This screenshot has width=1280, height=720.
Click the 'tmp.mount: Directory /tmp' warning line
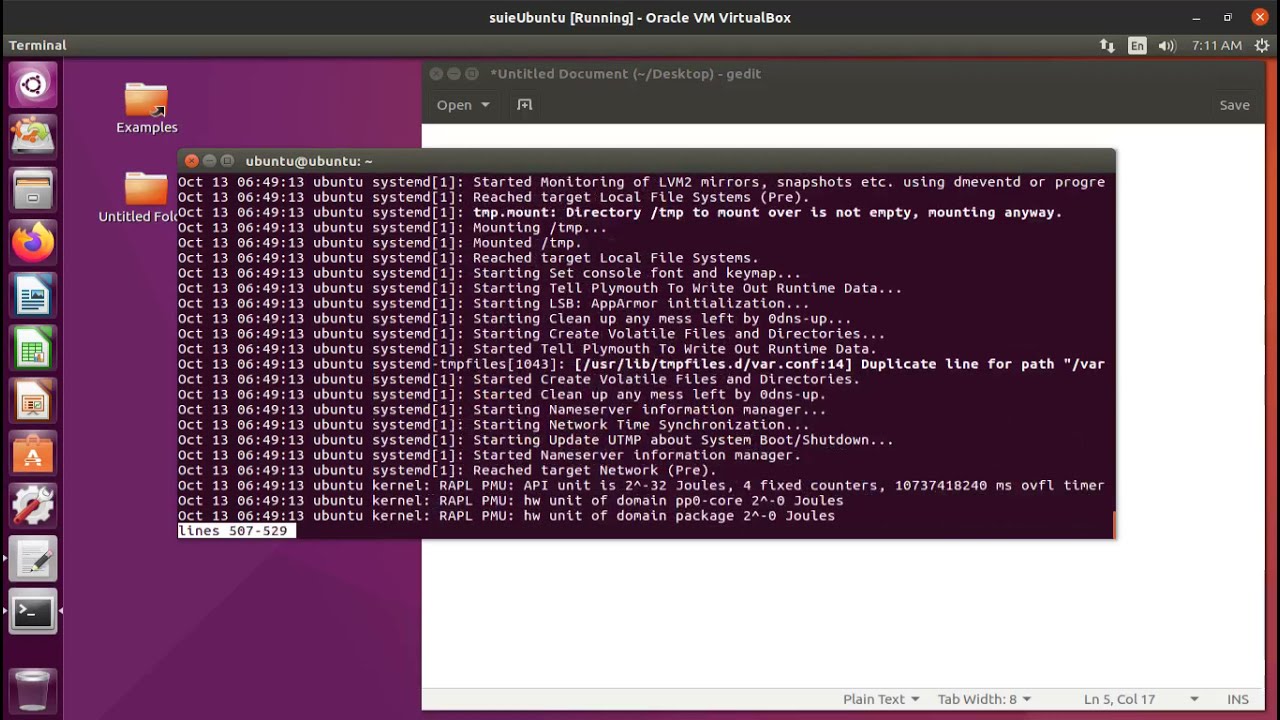(620, 212)
